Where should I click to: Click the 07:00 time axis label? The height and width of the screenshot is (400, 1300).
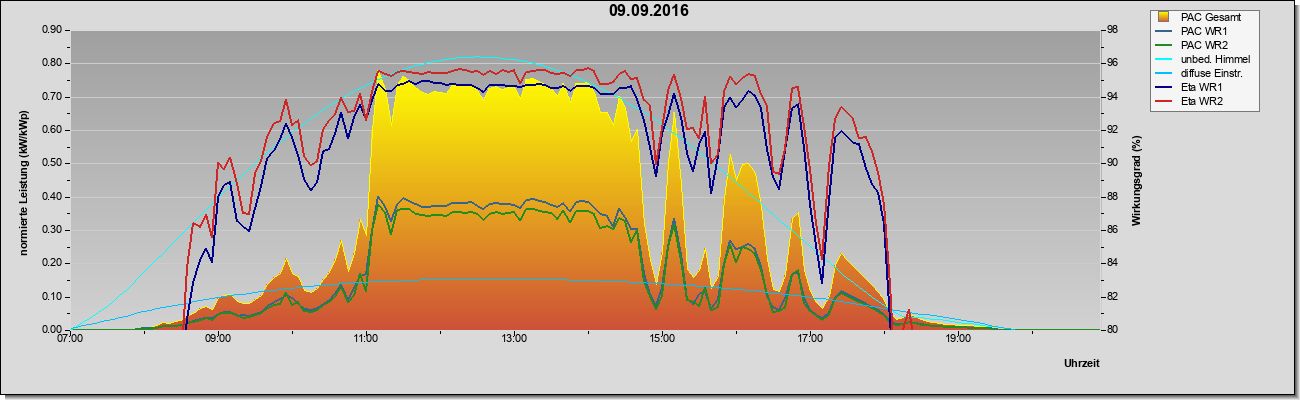(70, 338)
